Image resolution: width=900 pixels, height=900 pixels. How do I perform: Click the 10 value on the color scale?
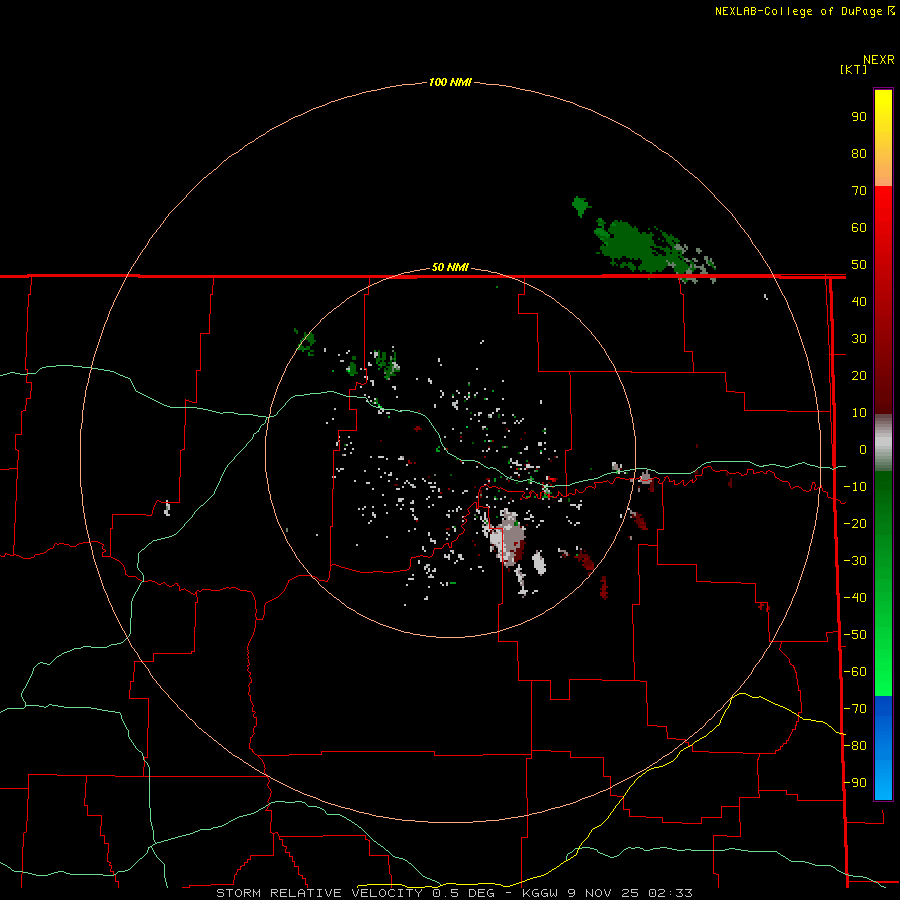[x=859, y=413]
